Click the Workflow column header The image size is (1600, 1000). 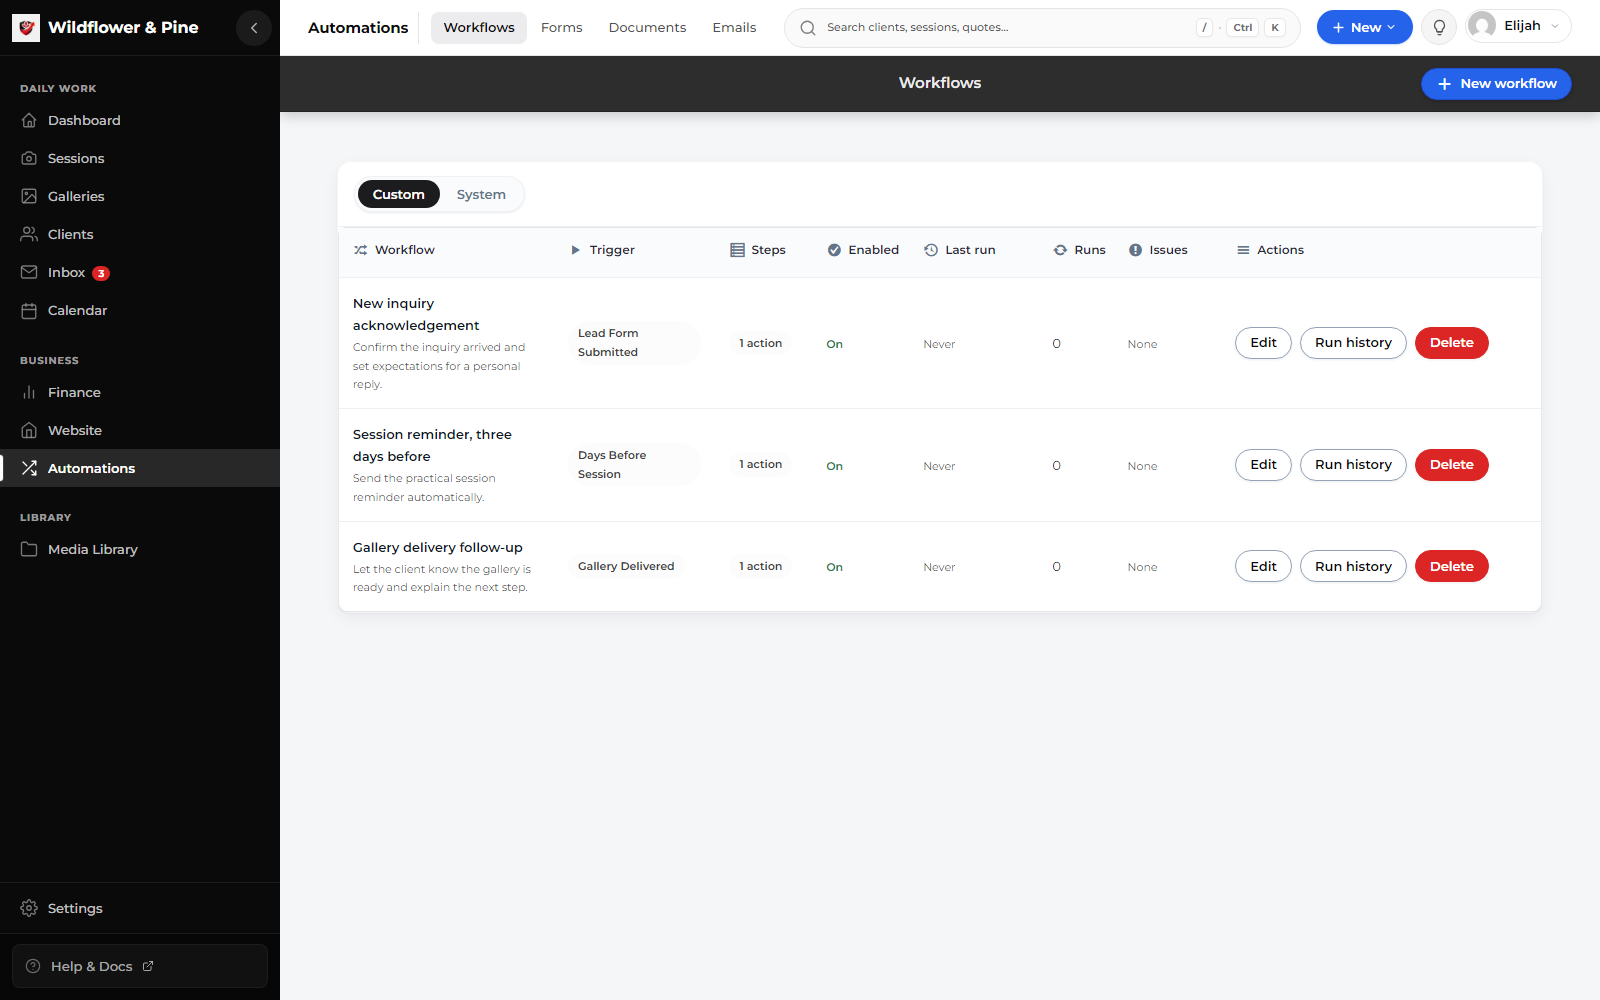(x=394, y=250)
